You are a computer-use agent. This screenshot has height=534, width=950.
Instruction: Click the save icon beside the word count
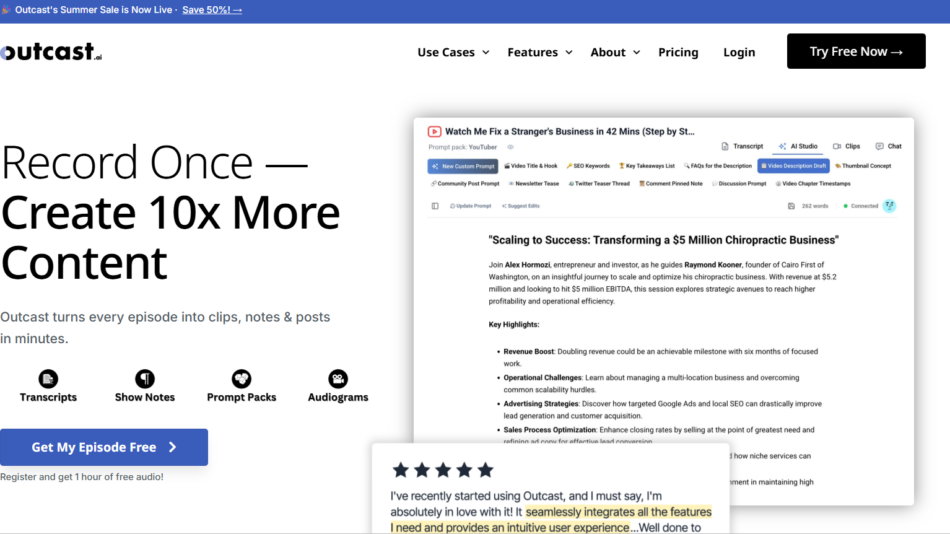pos(791,206)
